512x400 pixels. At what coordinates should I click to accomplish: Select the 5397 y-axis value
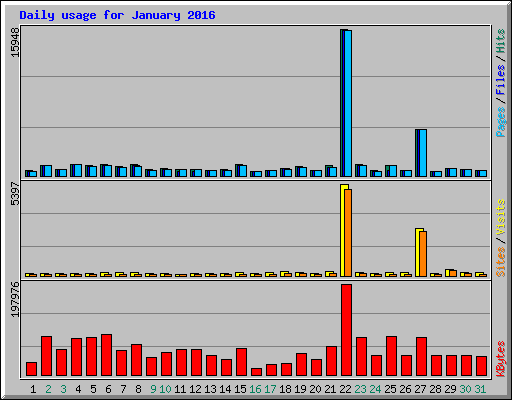click(15, 194)
